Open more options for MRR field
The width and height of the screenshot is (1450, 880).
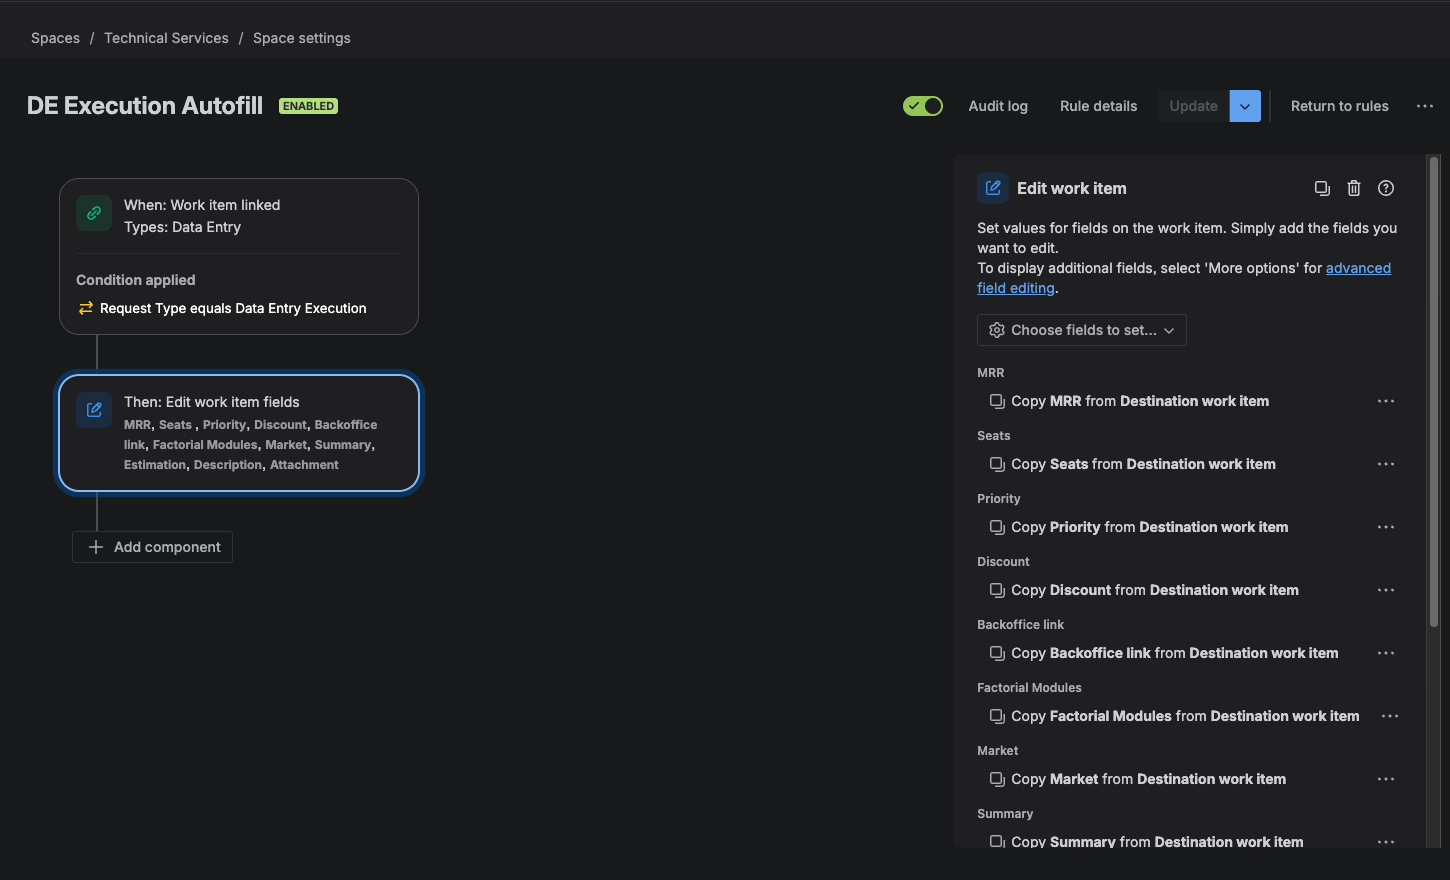pyautogui.click(x=1386, y=401)
